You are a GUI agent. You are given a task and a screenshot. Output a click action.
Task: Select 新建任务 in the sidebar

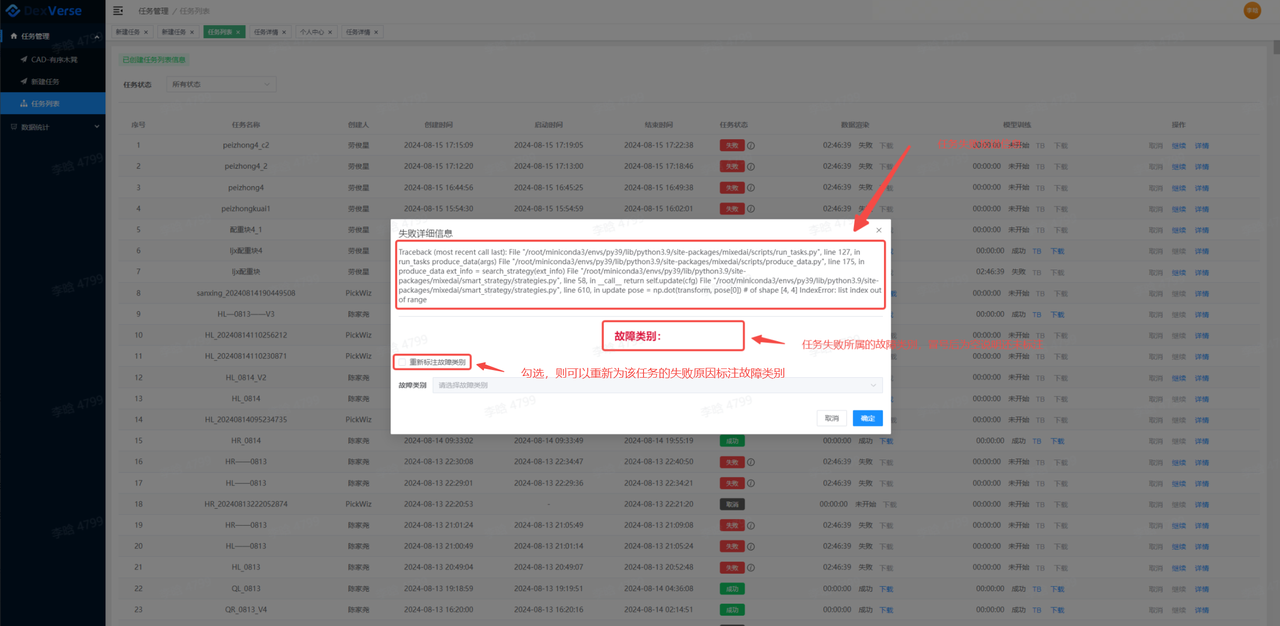(x=44, y=81)
